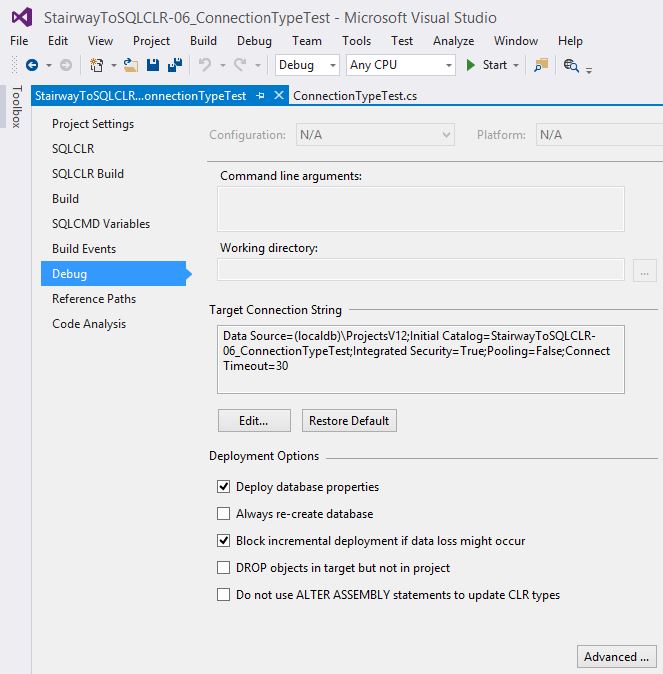663x674 pixels.
Task: Click the Save All icon
Action: (x=175, y=65)
